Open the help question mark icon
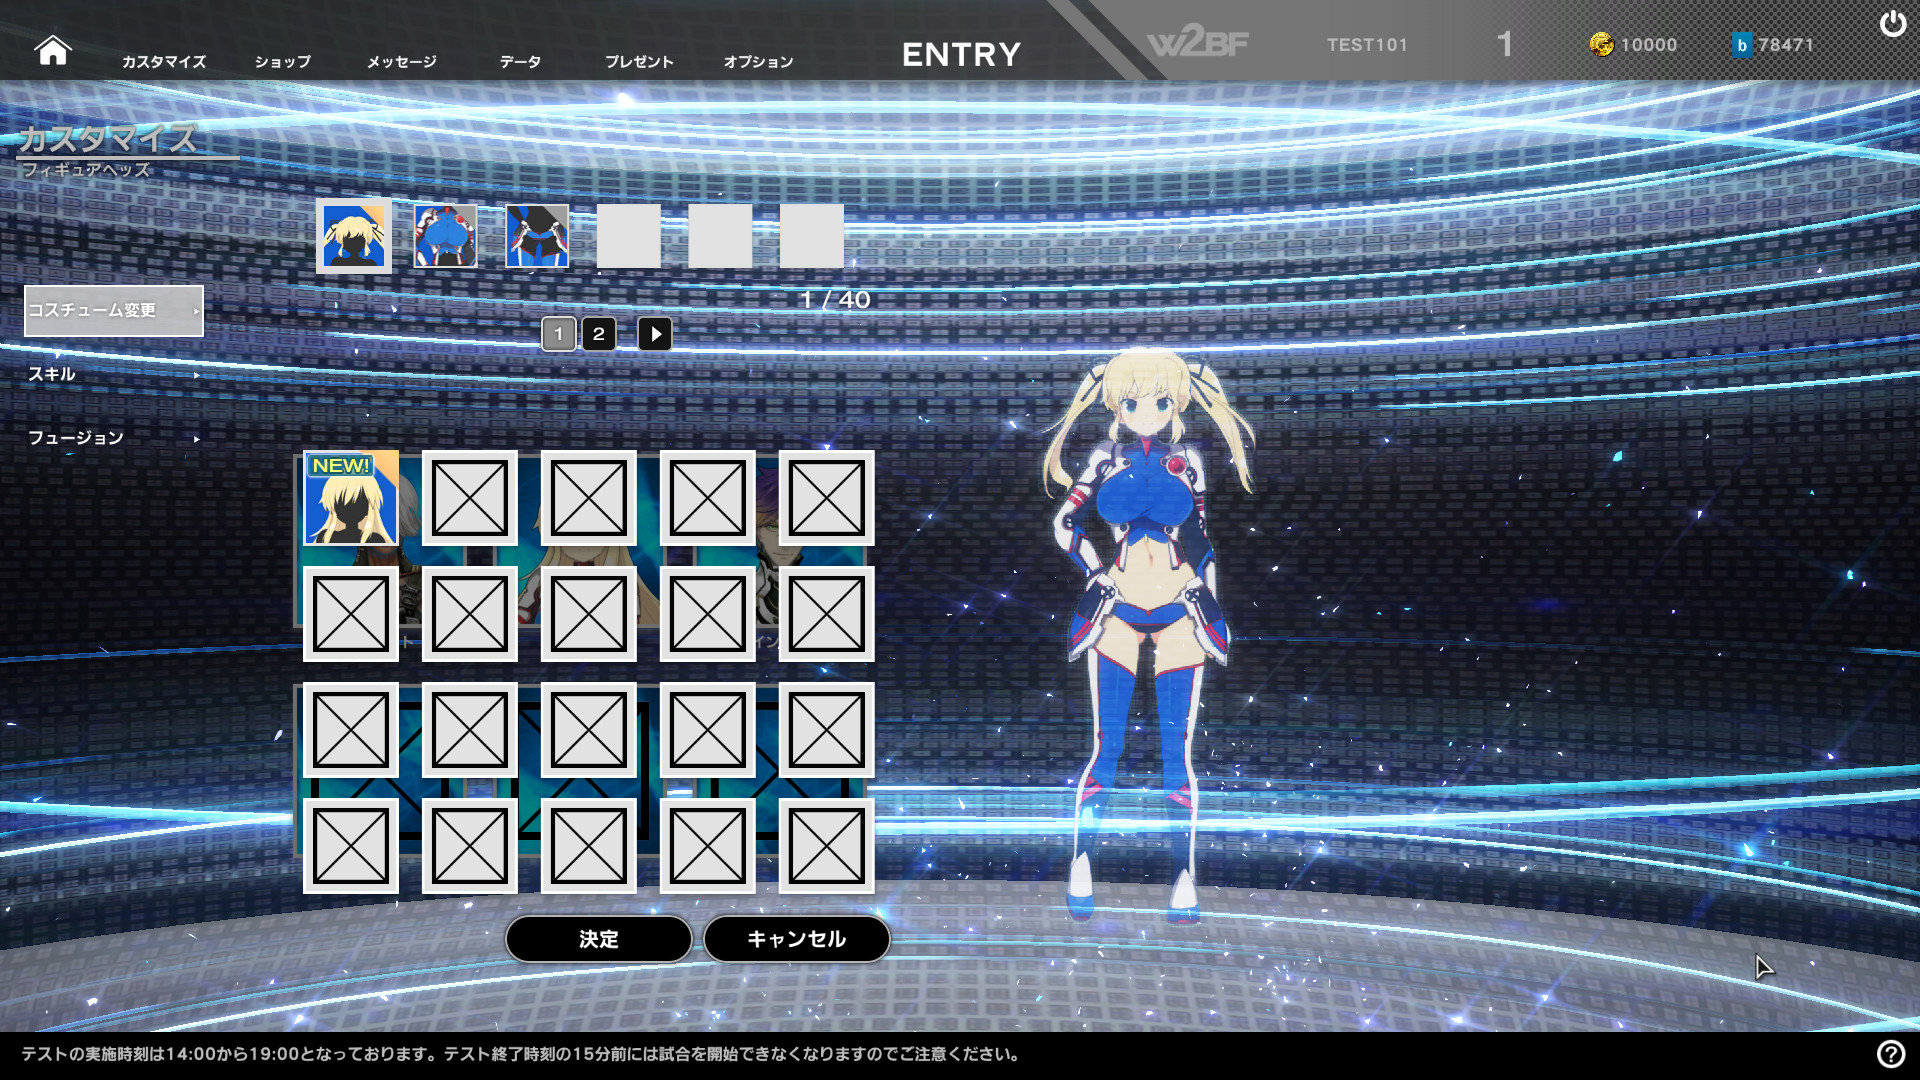Screen dimensions: 1920x1080 1890,1053
